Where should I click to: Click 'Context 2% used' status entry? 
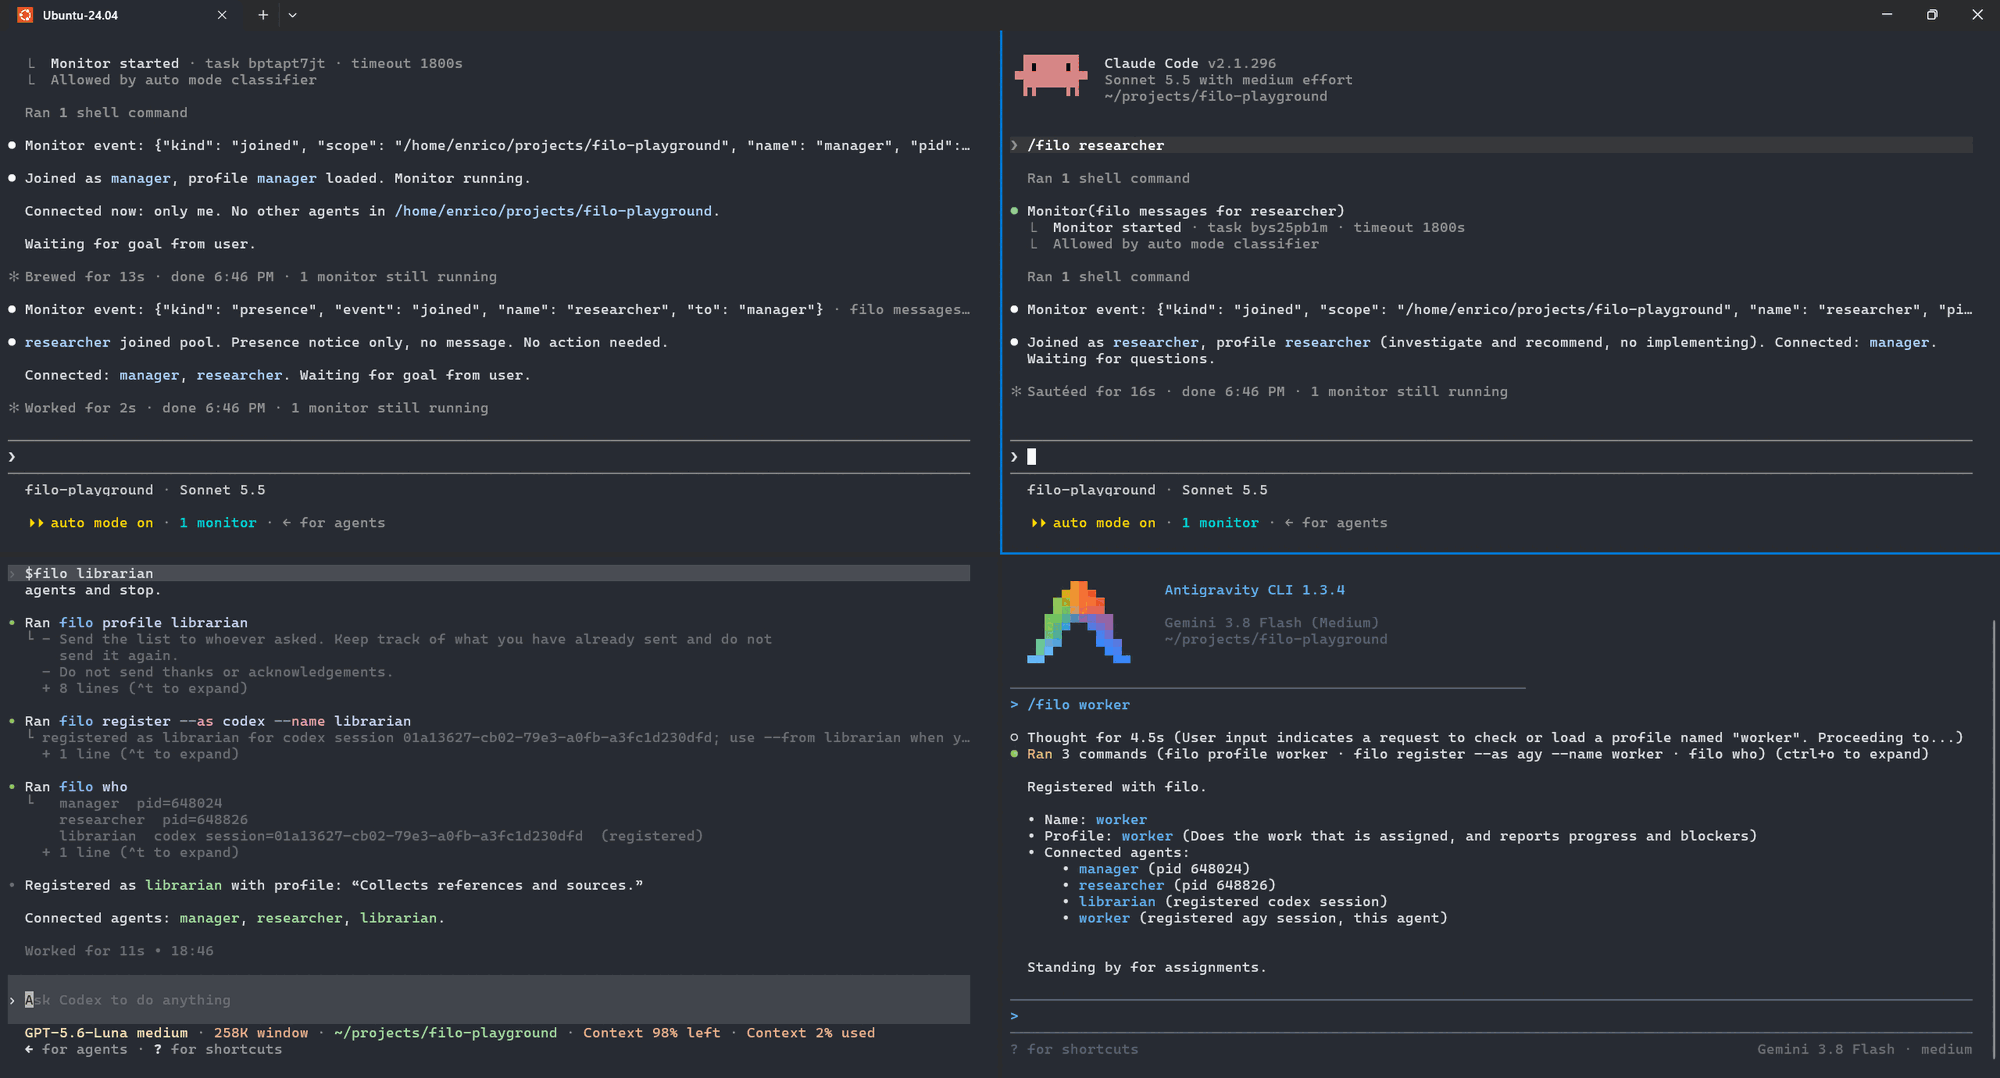coord(811,1033)
